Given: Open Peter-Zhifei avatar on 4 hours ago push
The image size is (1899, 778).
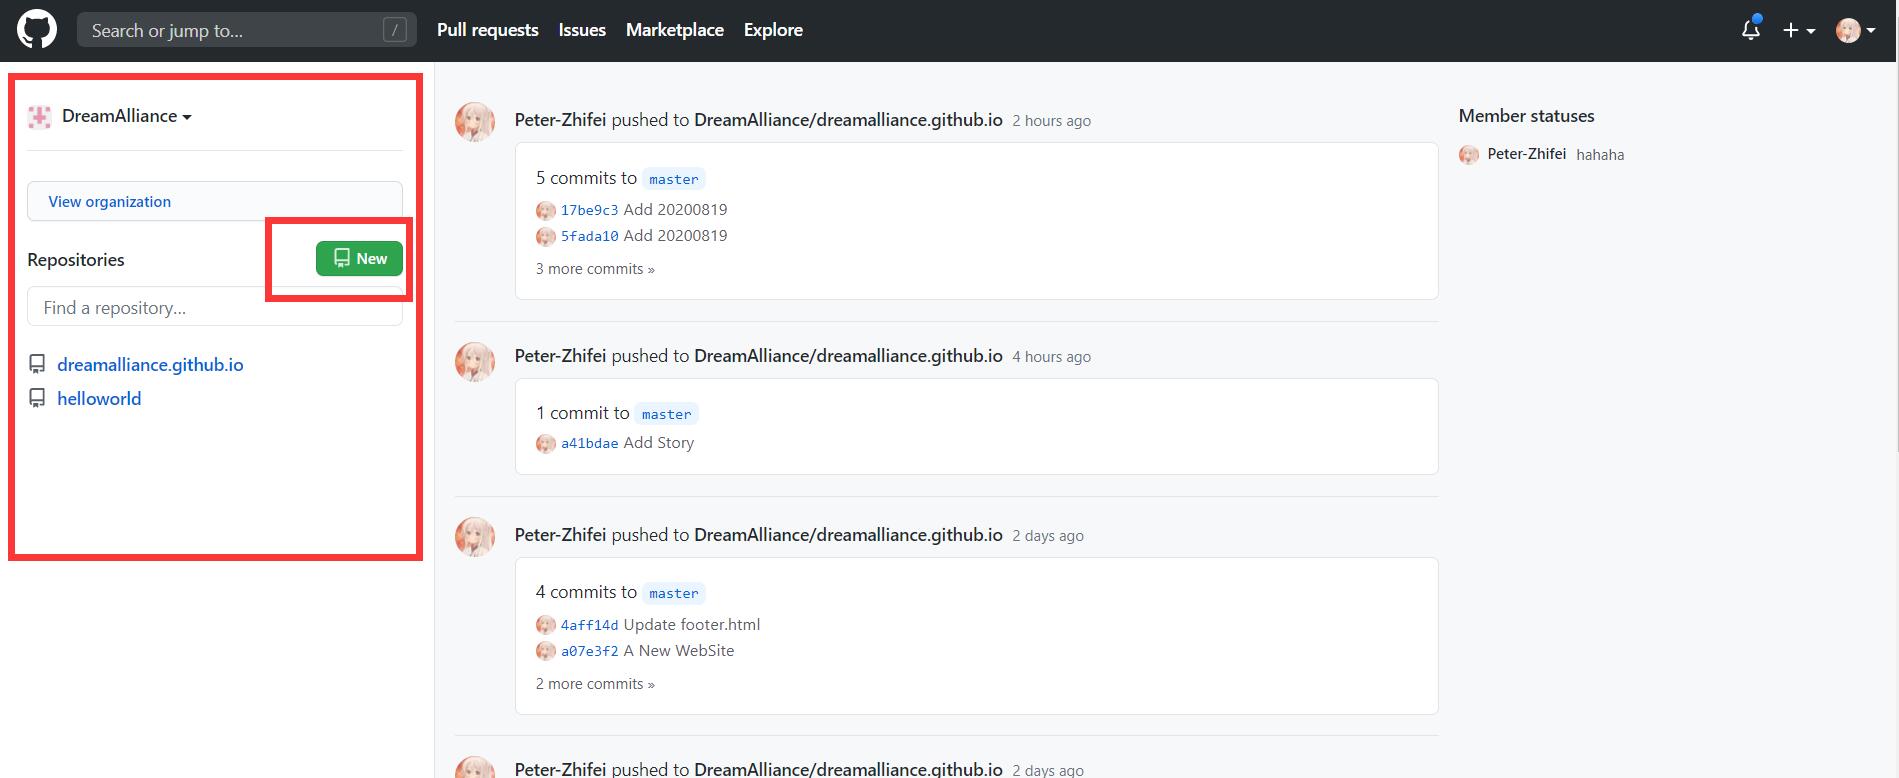Looking at the screenshot, I should coord(475,362).
